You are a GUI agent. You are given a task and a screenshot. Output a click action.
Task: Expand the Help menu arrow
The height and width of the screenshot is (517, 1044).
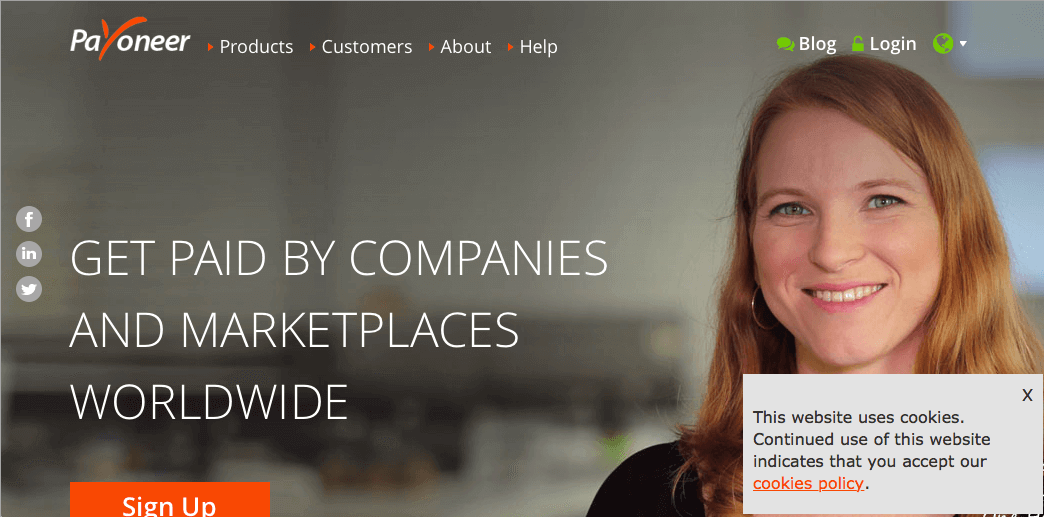pyautogui.click(x=511, y=47)
